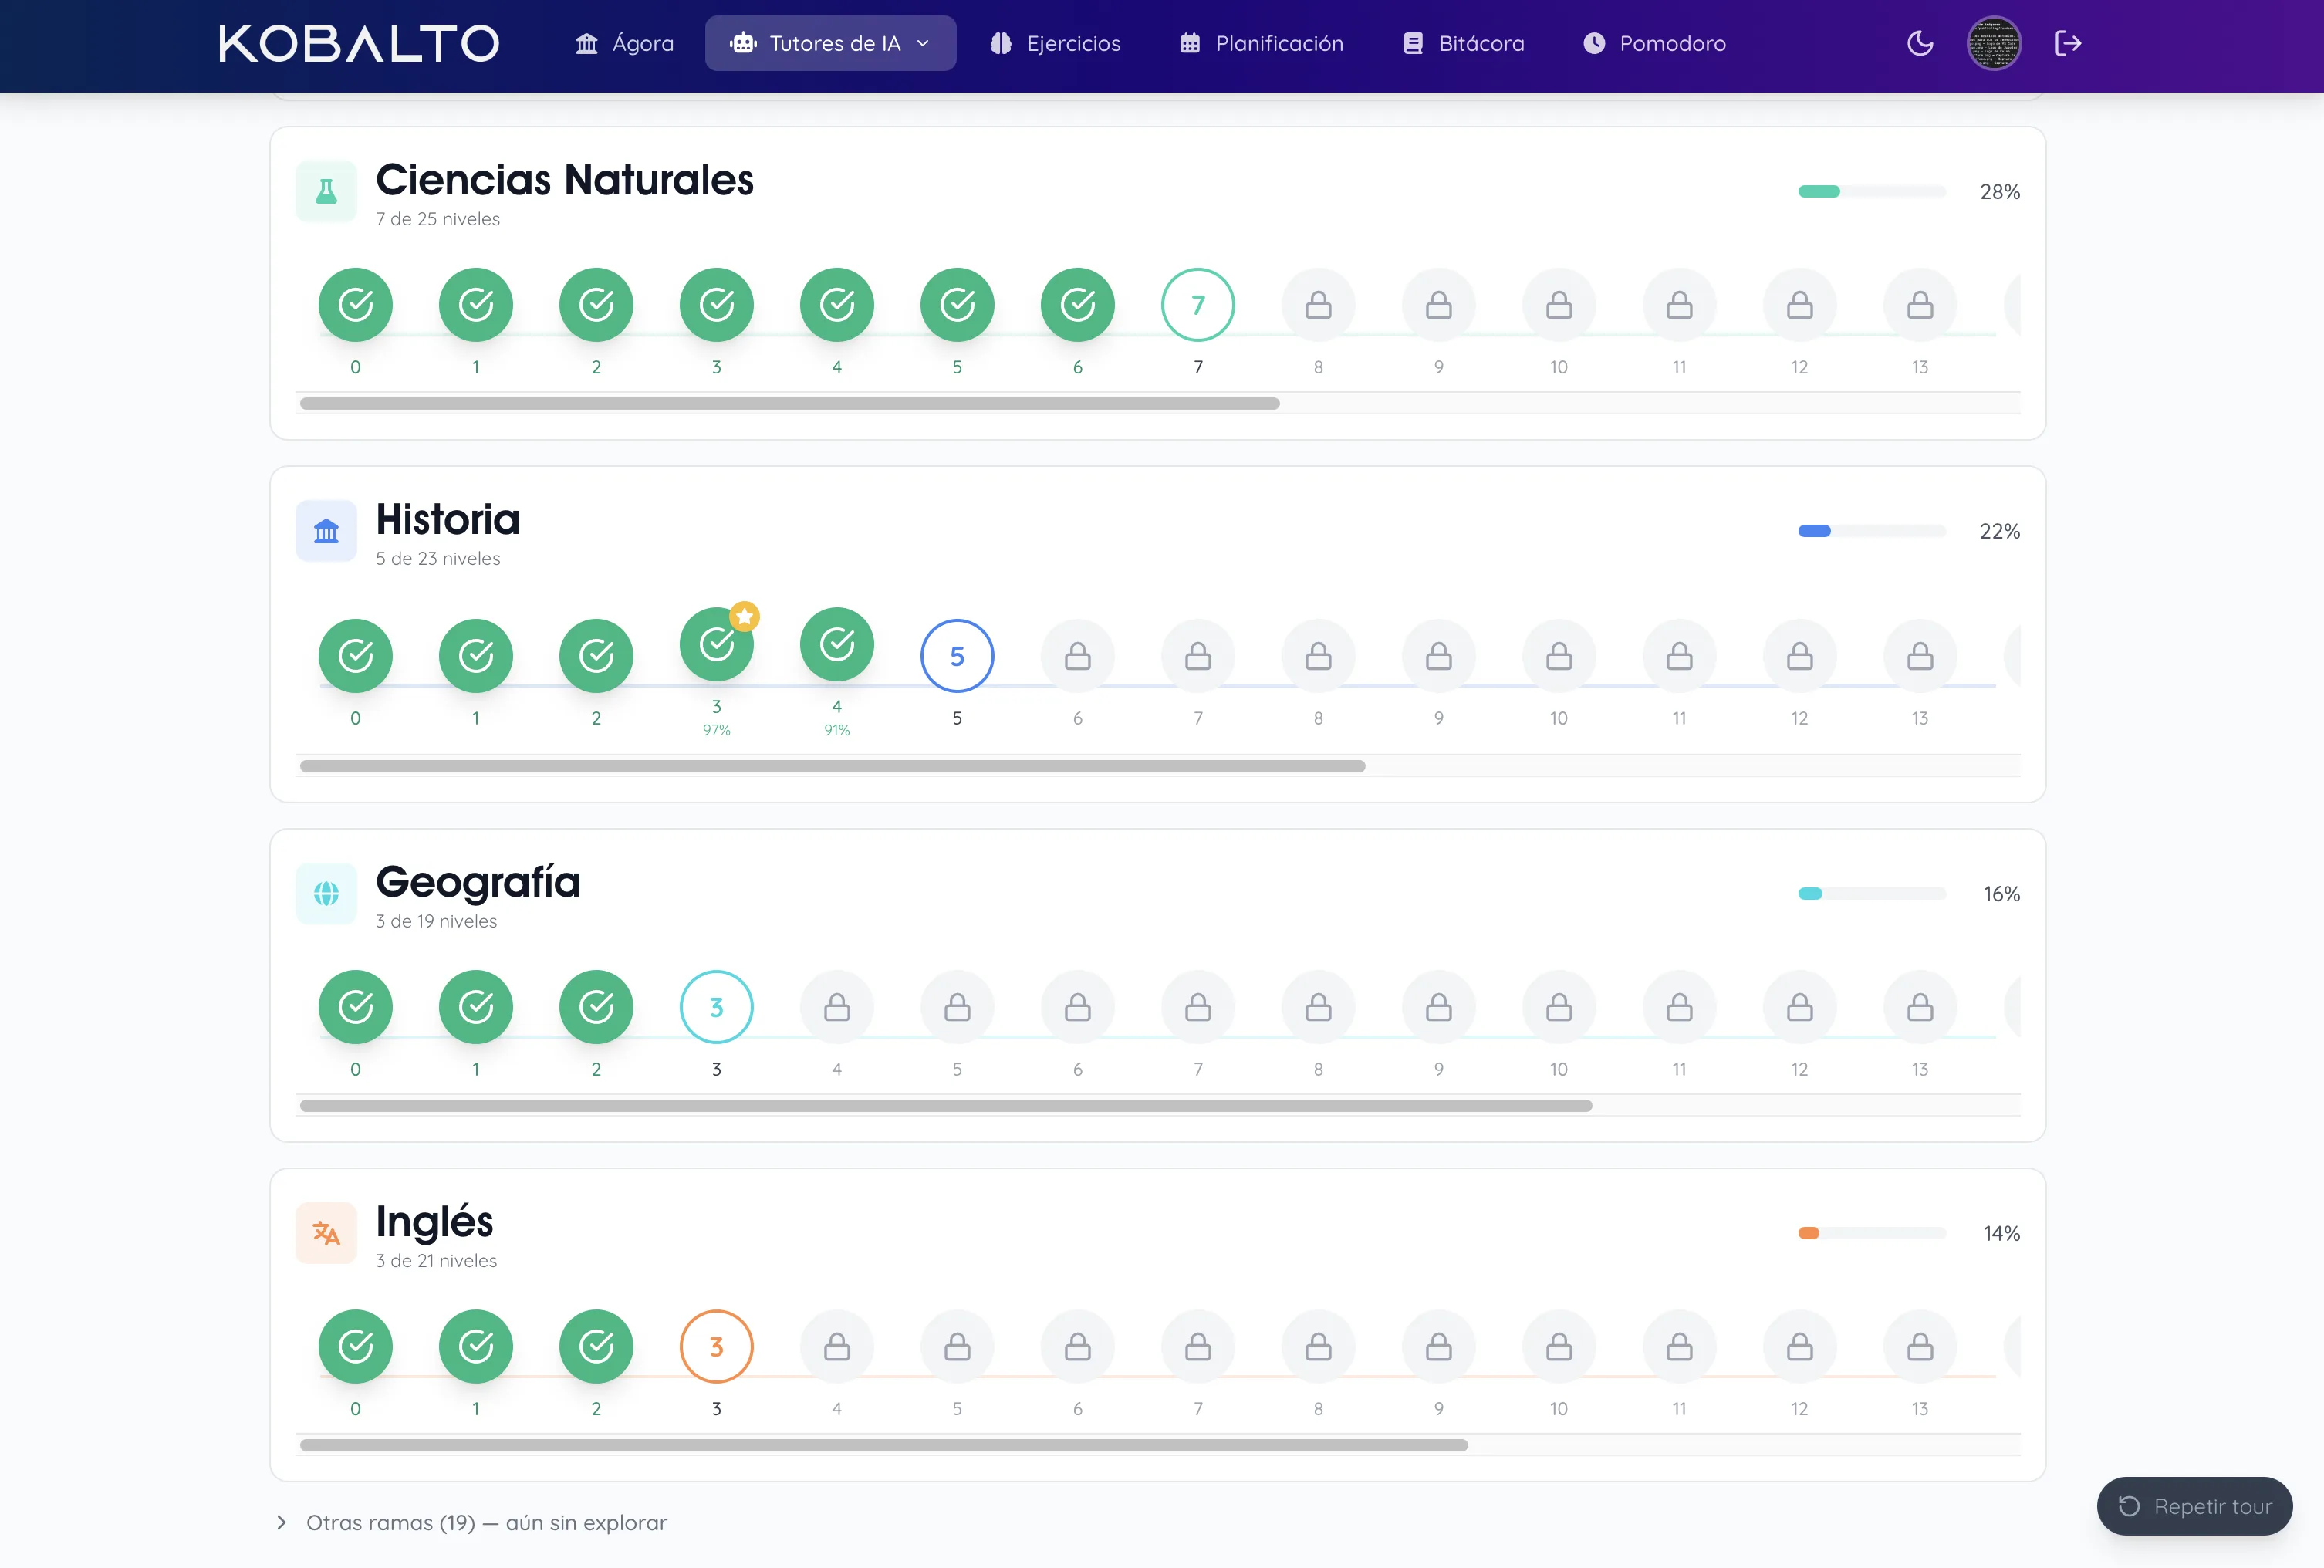Select the locked level 8 in Ciencias Naturales
2324x1568 pixels.
coord(1318,304)
